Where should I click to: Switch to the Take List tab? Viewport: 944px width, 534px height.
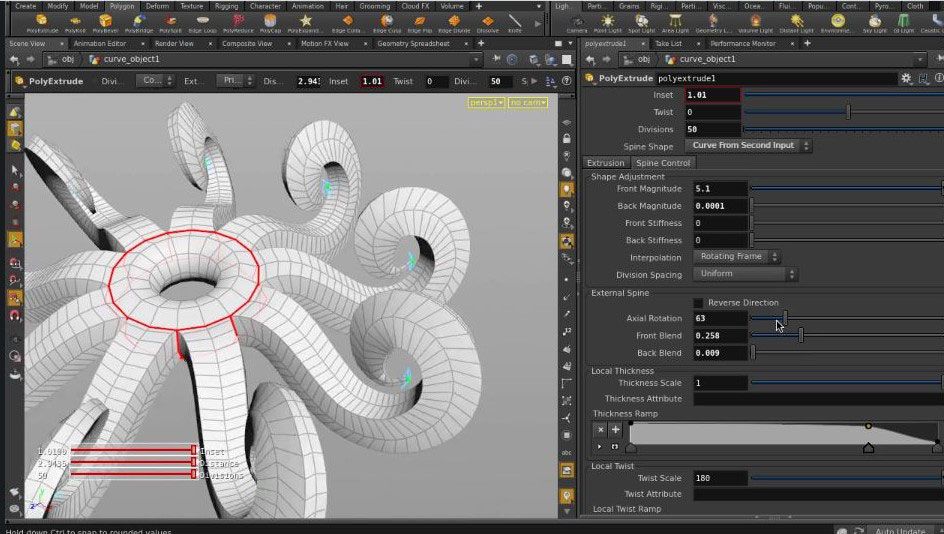[x=668, y=44]
